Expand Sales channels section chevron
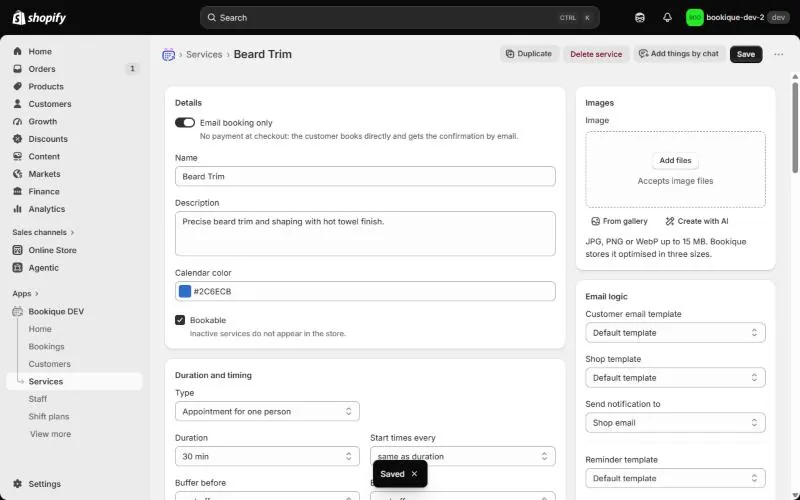 72,232
